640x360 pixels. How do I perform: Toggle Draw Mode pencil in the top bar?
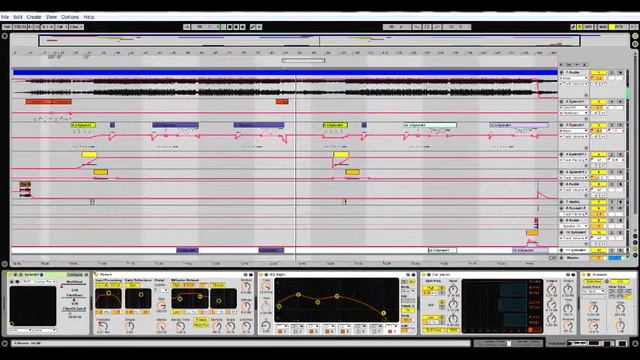click(573, 27)
